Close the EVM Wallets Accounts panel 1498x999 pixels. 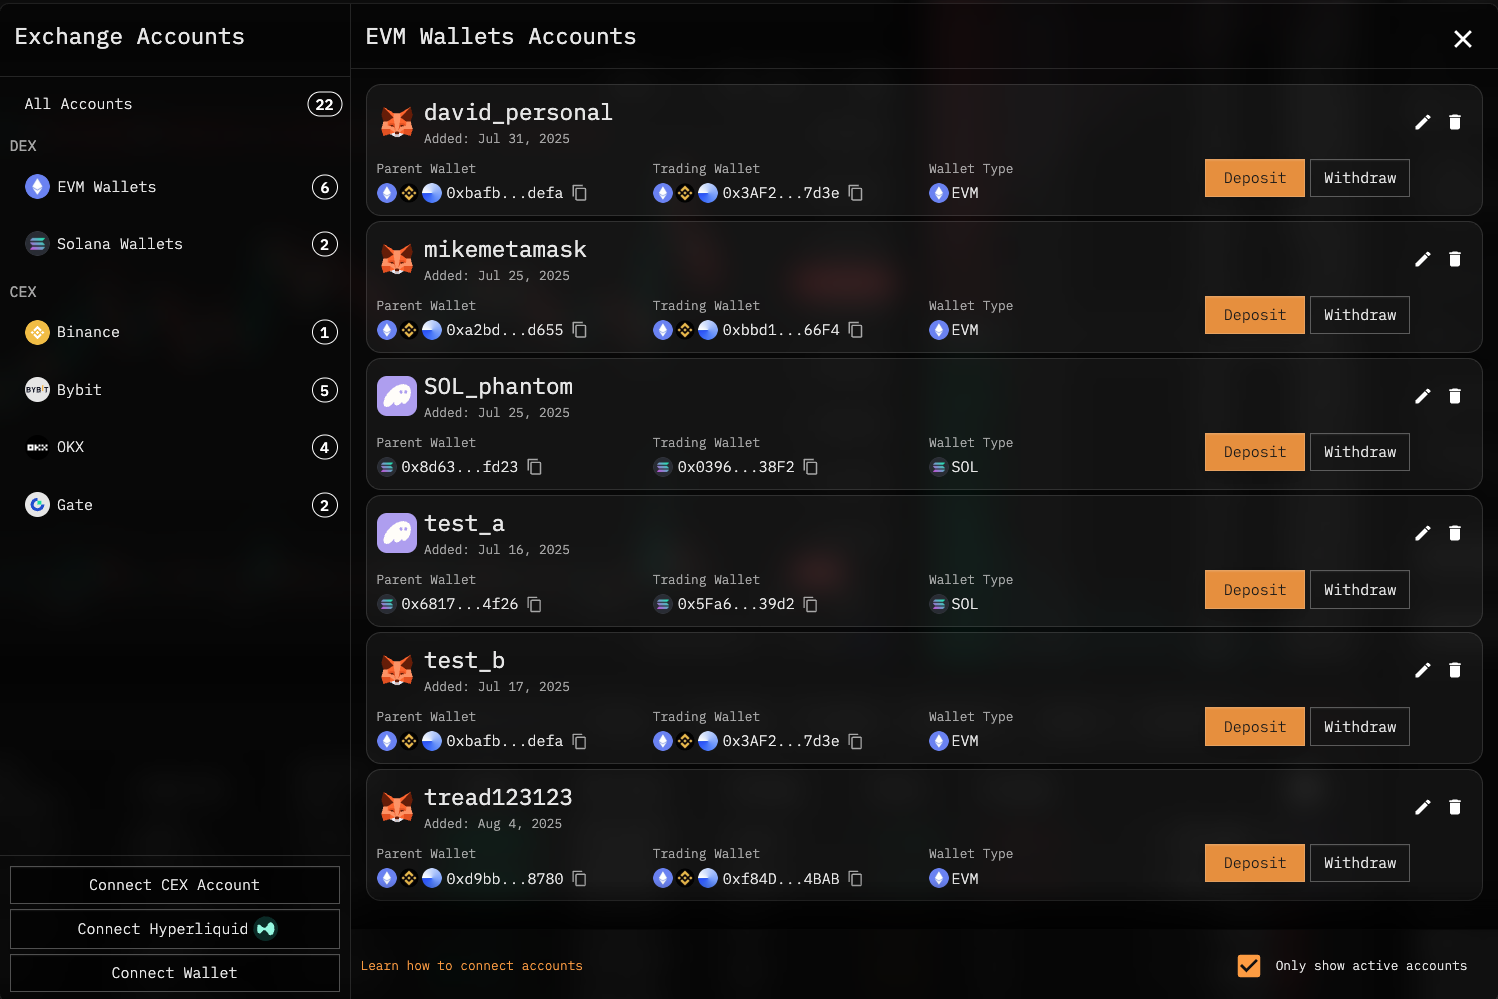tap(1462, 39)
